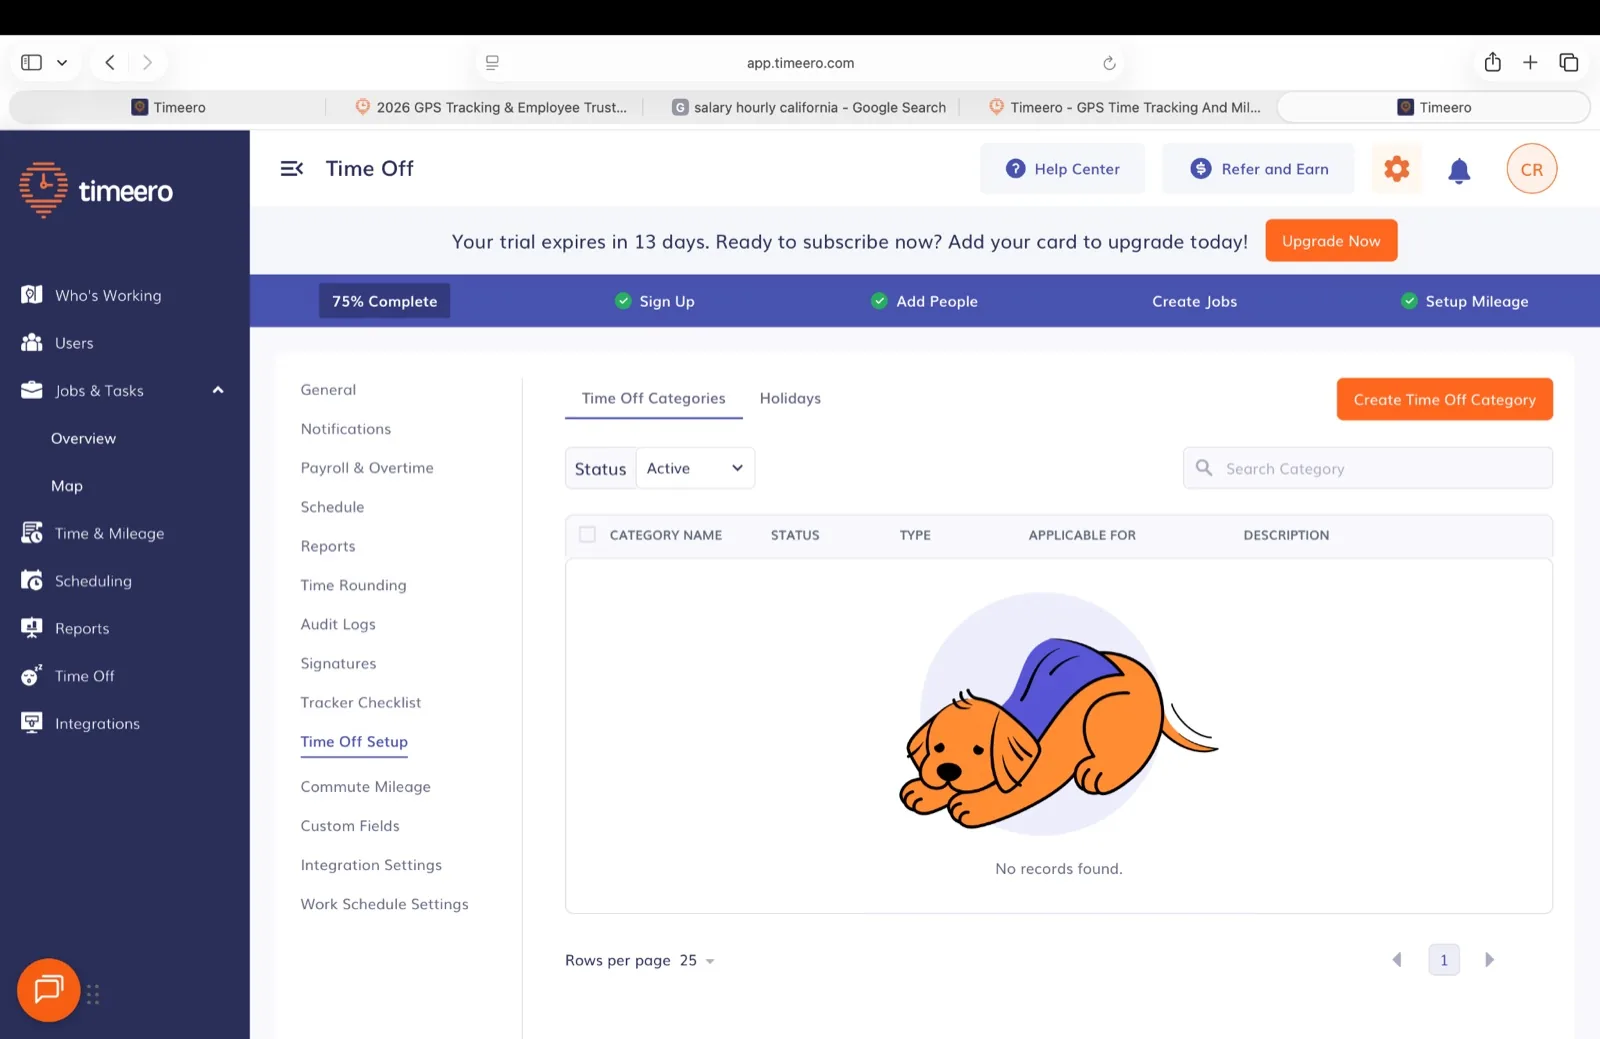Image resolution: width=1600 pixels, height=1039 pixels.
Task: Open Map under Jobs & Tasks
Action: click(x=67, y=486)
